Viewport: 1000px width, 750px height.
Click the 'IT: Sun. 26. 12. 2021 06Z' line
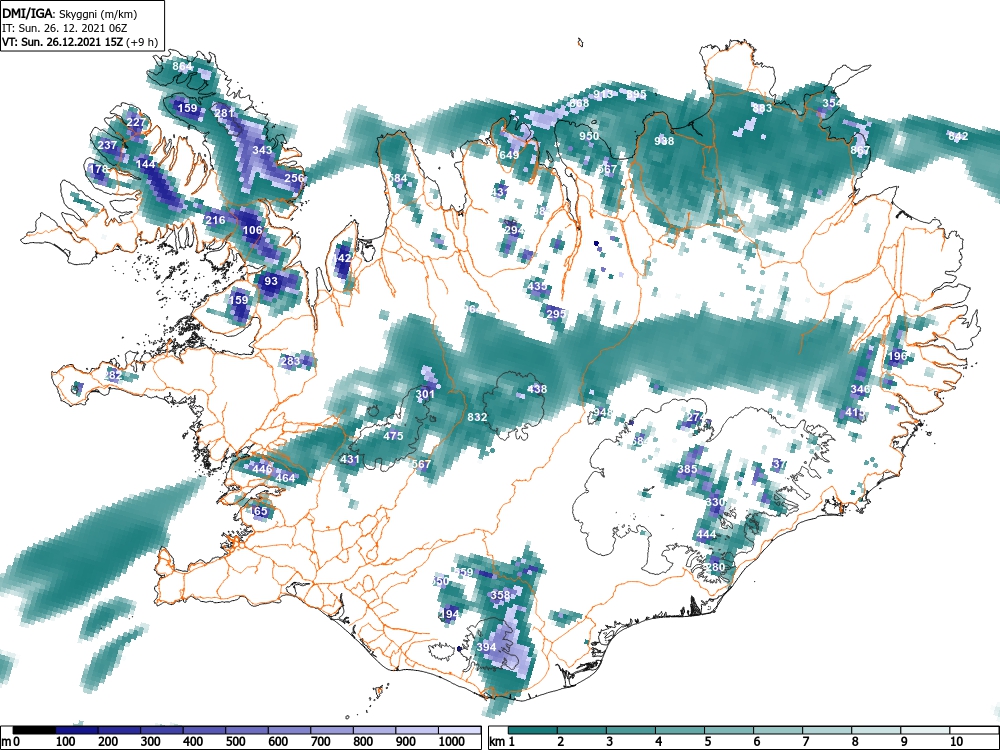(x=64, y=28)
